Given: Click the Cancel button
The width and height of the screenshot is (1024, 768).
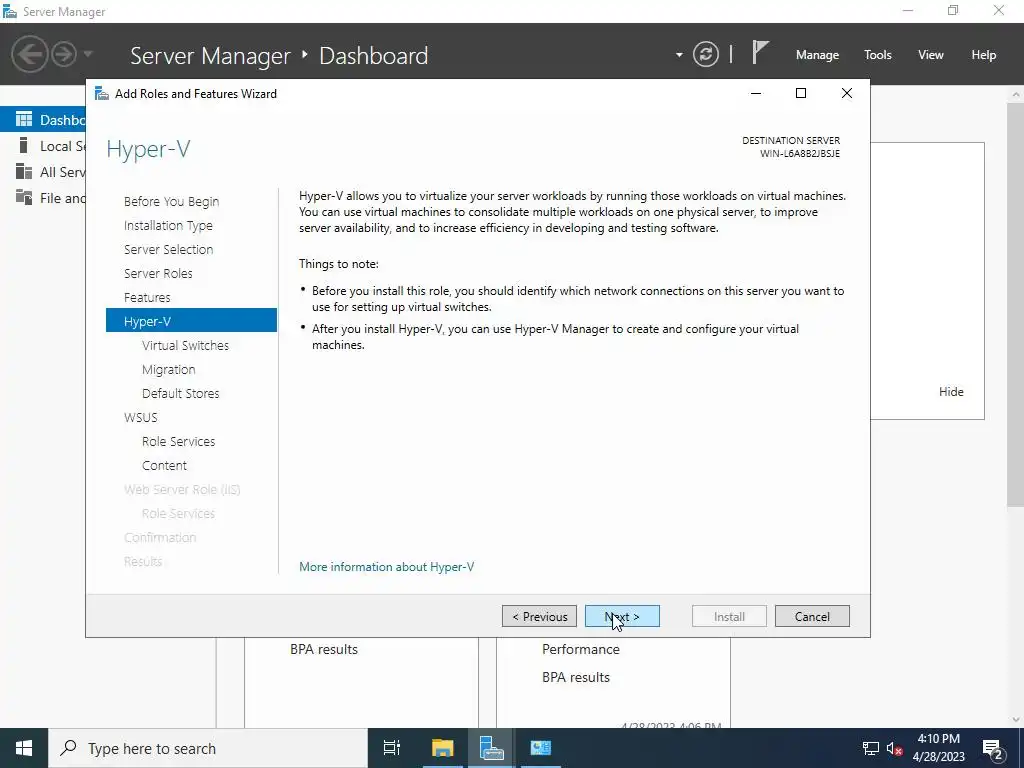Looking at the screenshot, I should pos(812,616).
